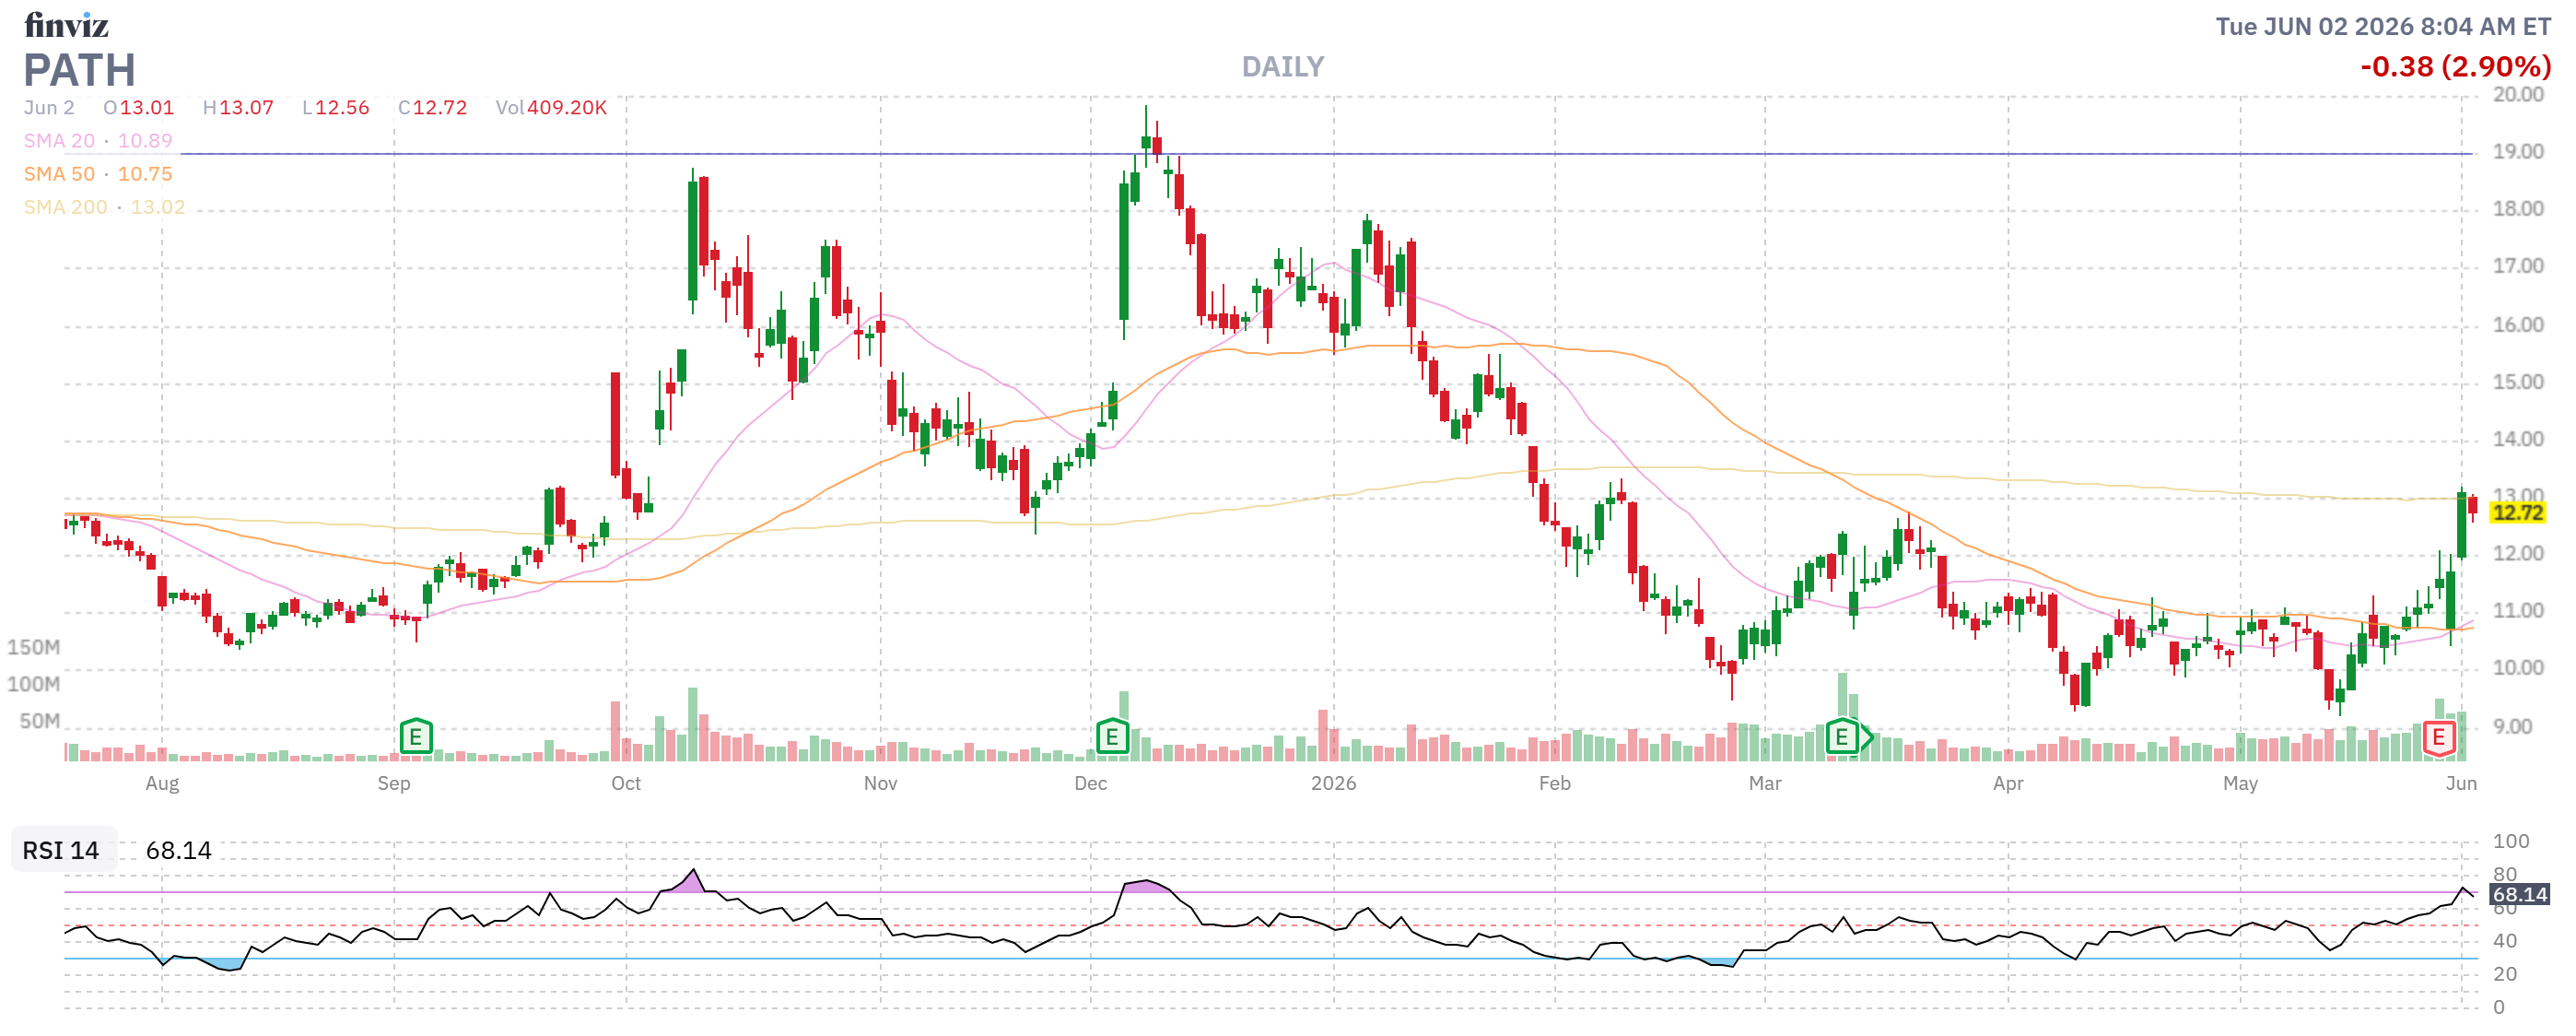
Task: Click the 11.00 price axis label
Action: coord(2518,611)
